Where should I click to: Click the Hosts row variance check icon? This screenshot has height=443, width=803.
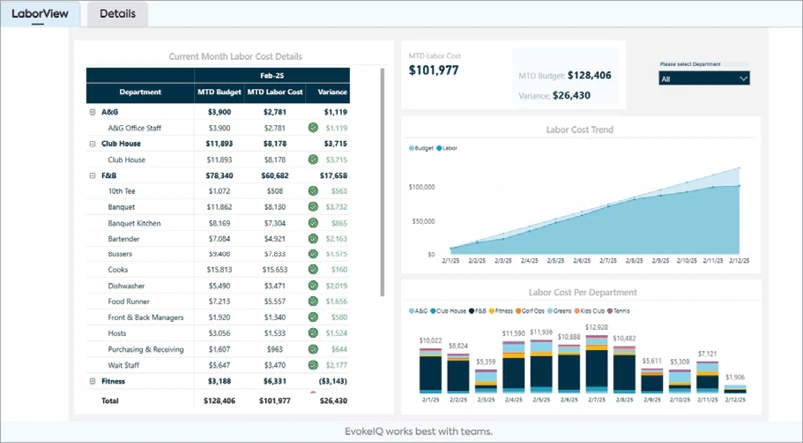pos(313,333)
